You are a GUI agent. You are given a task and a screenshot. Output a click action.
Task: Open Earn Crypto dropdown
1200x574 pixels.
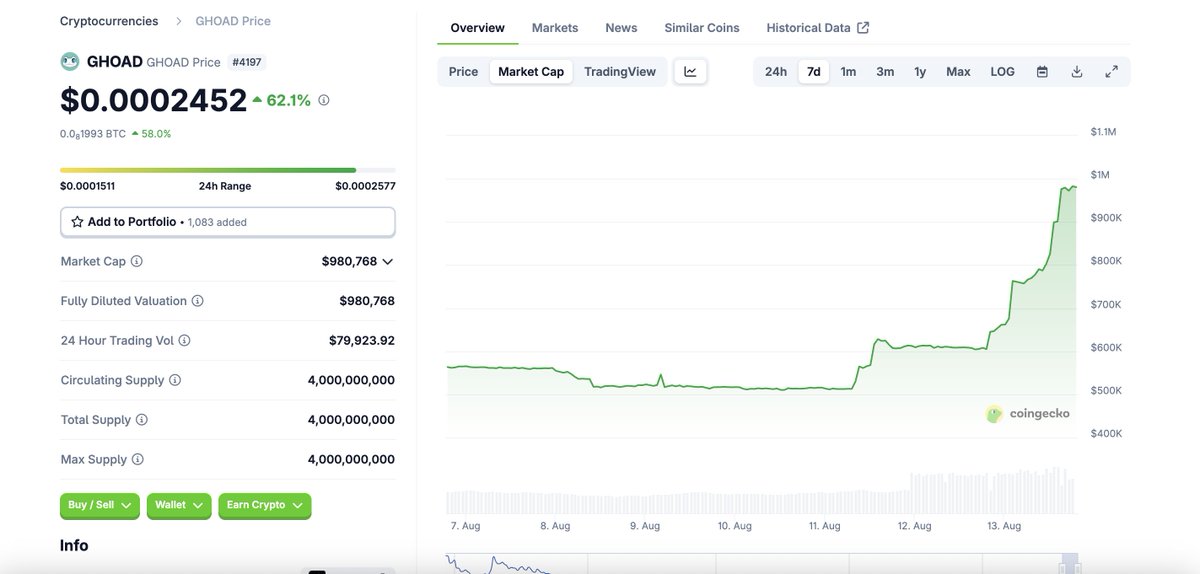click(x=265, y=505)
